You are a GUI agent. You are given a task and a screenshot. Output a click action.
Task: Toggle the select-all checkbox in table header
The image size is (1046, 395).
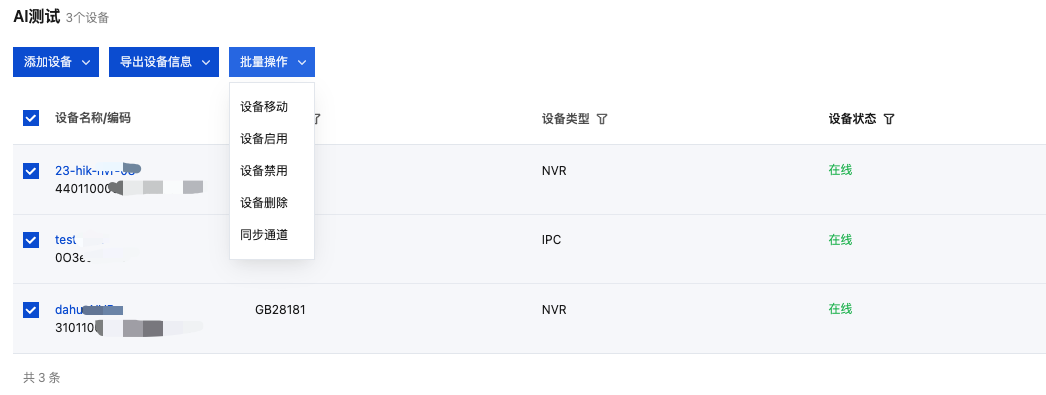[x=31, y=118]
